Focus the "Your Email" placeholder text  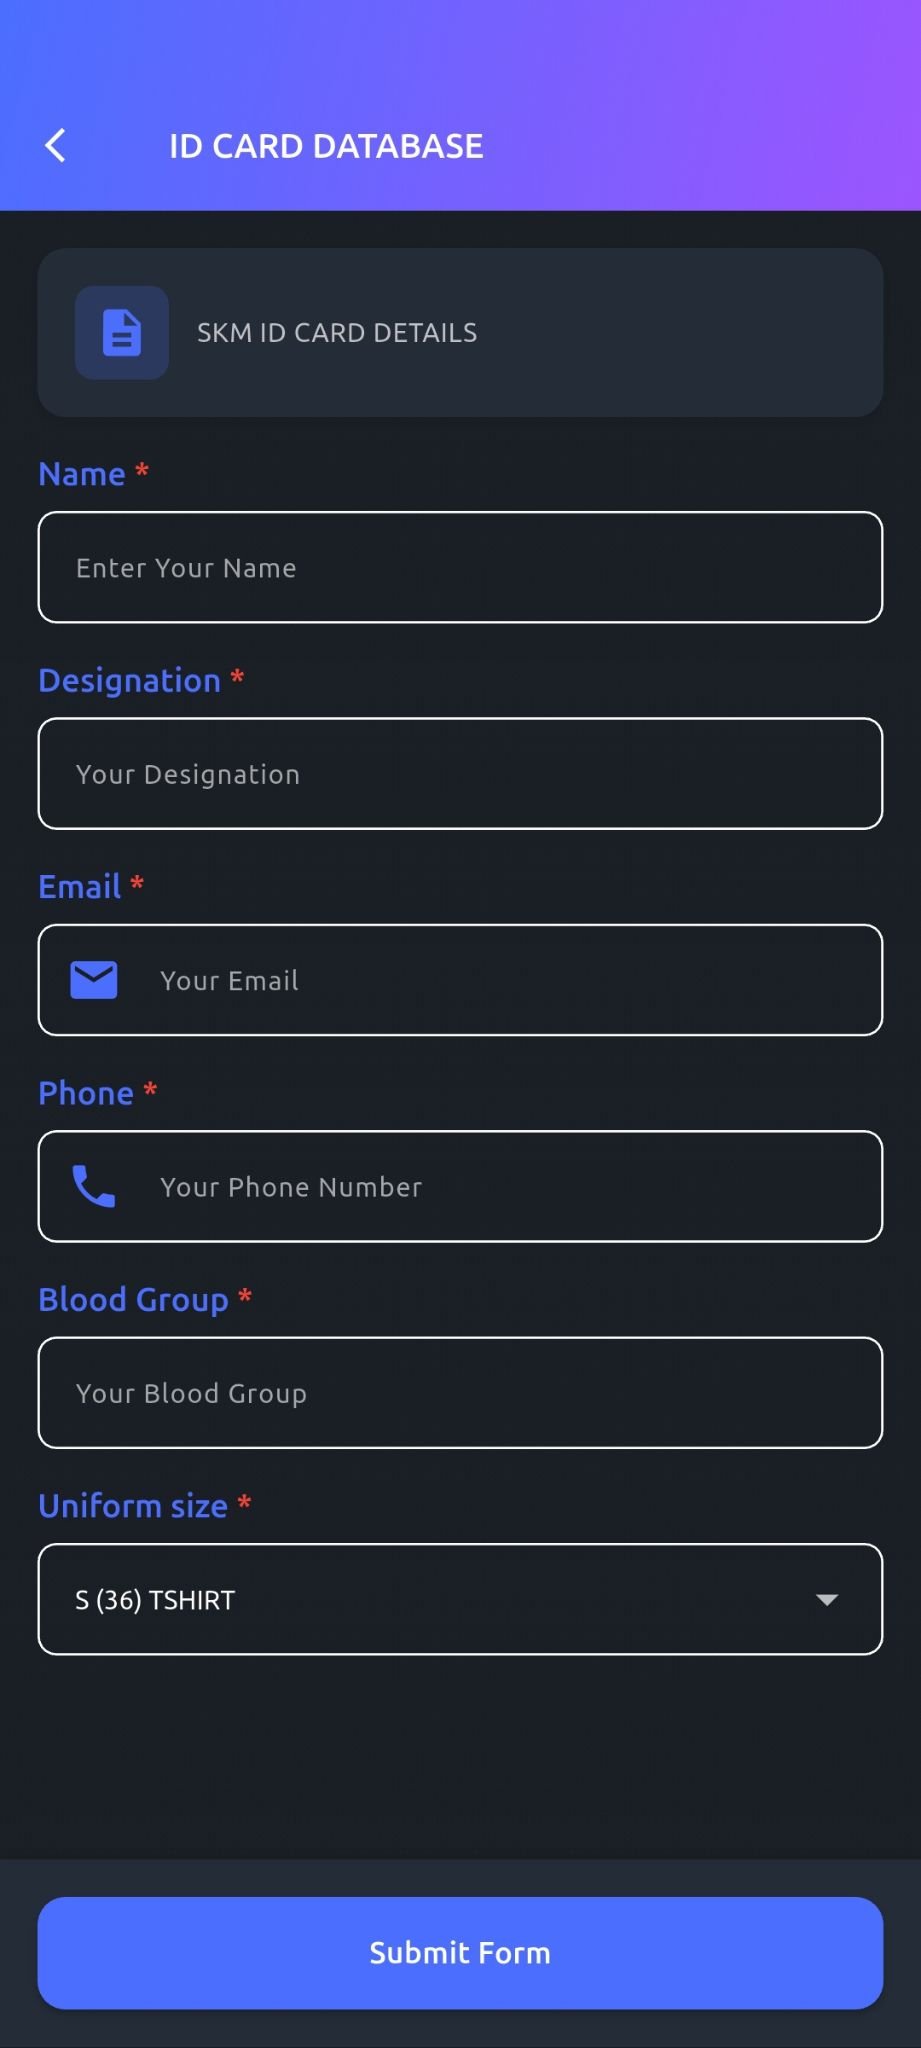[229, 981]
